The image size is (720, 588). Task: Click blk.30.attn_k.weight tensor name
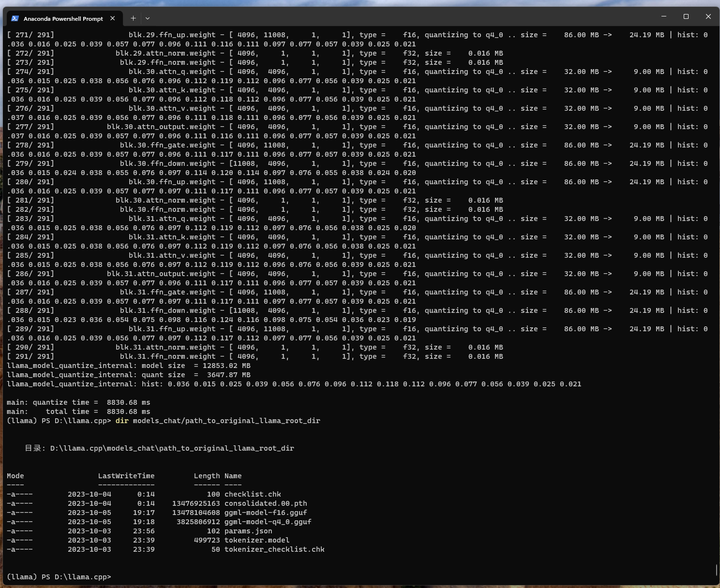click(x=172, y=90)
